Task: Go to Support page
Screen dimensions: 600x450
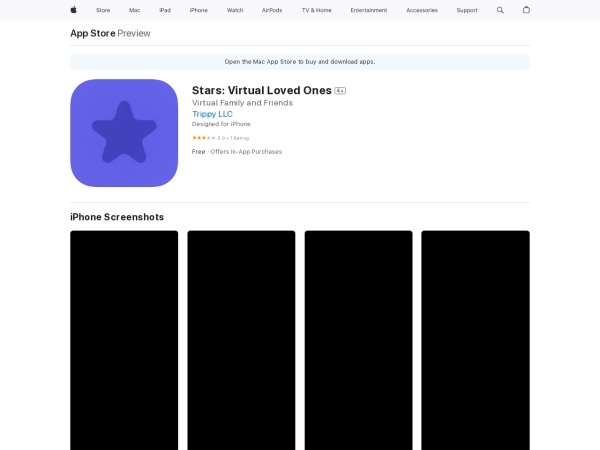Action: (467, 10)
